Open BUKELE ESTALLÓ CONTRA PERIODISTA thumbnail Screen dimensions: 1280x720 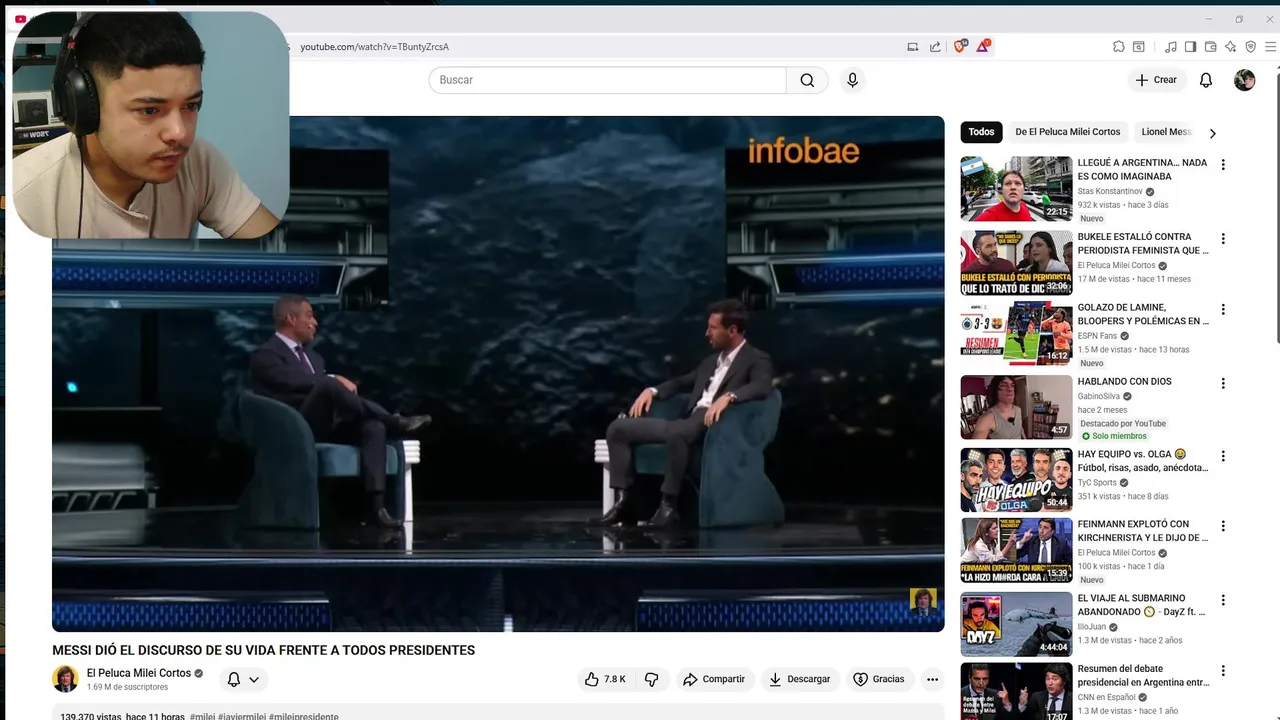click(x=1016, y=263)
